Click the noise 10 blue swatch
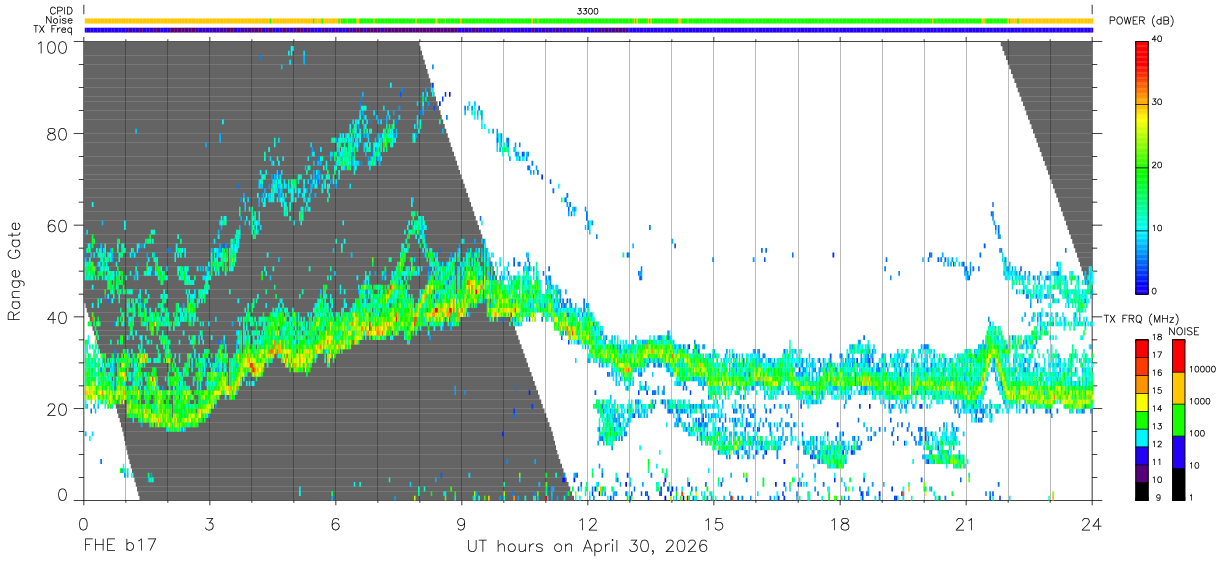Image resolution: width=1228 pixels, height=567 pixels. coord(1177,451)
